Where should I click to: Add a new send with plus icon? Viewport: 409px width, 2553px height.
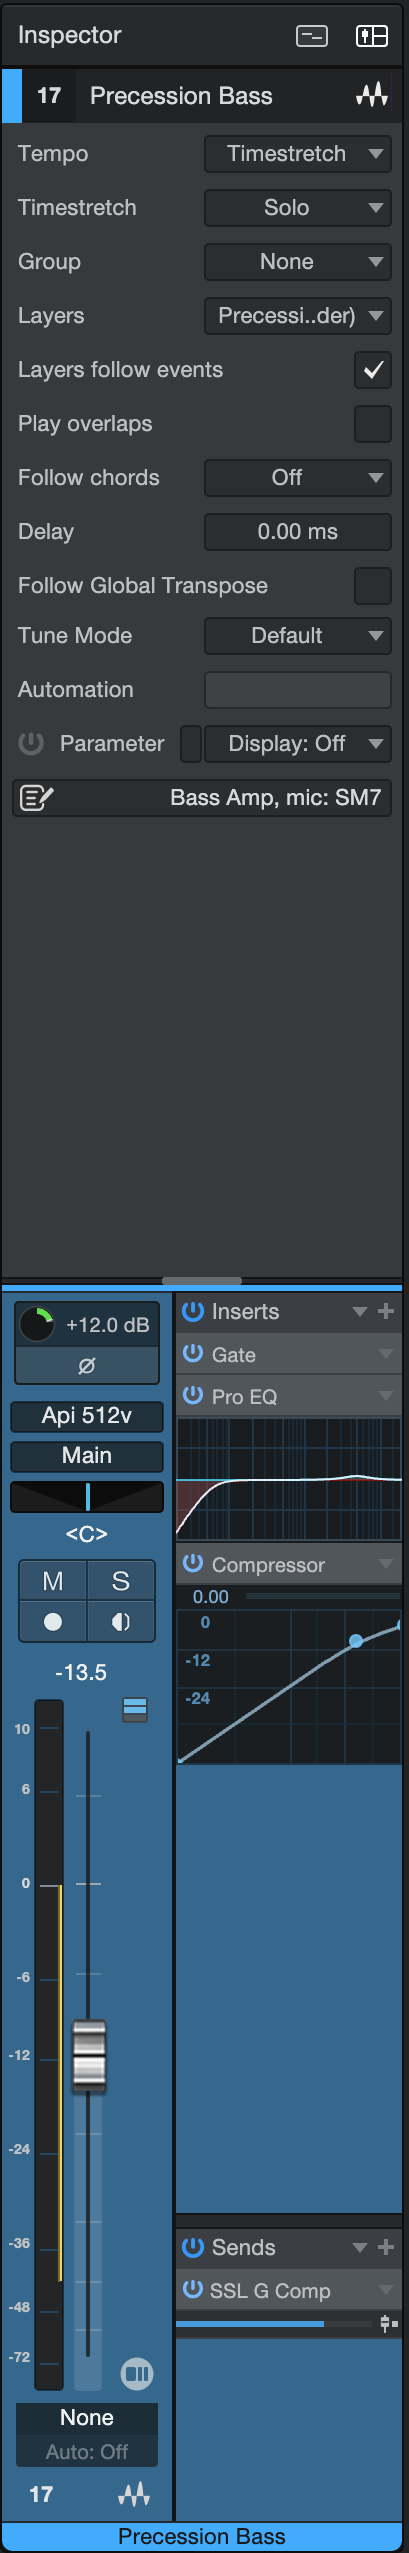click(386, 2247)
